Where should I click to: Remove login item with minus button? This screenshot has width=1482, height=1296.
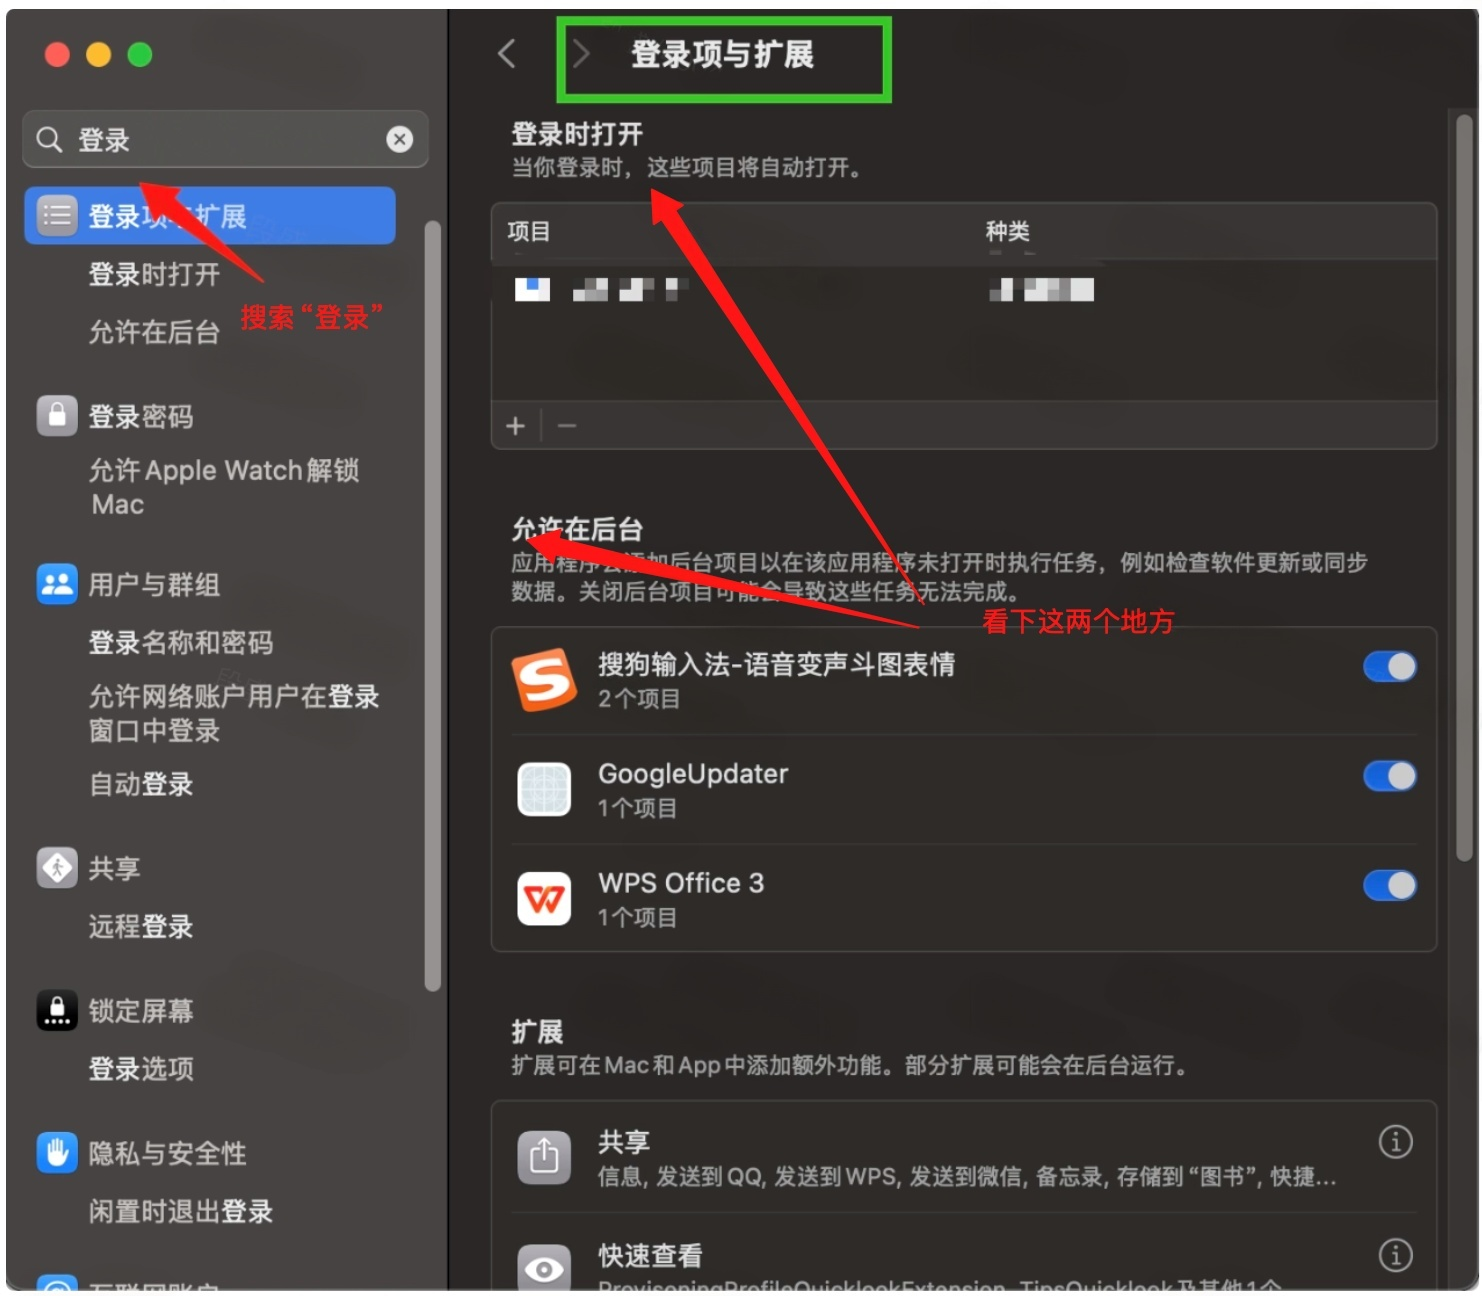(567, 426)
